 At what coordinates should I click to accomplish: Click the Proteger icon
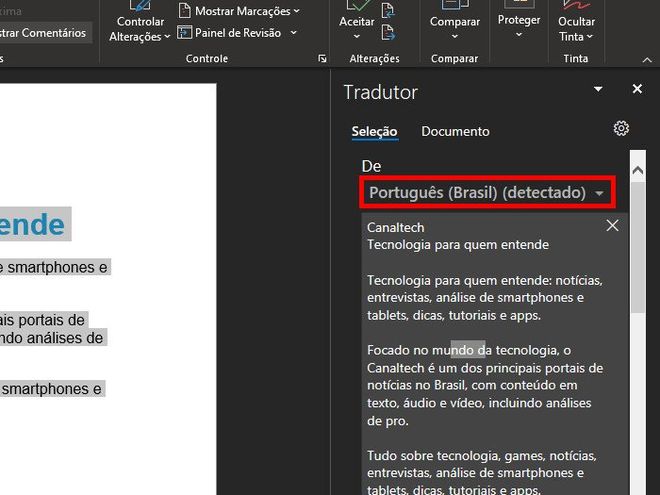(519, 4)
